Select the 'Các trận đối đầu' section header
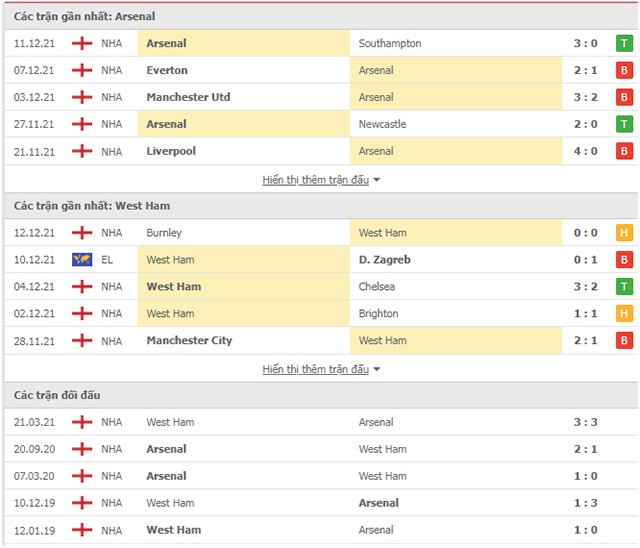The width and height of the screenshot is (640, 548). pyautogui.click(x=57, y=395)
